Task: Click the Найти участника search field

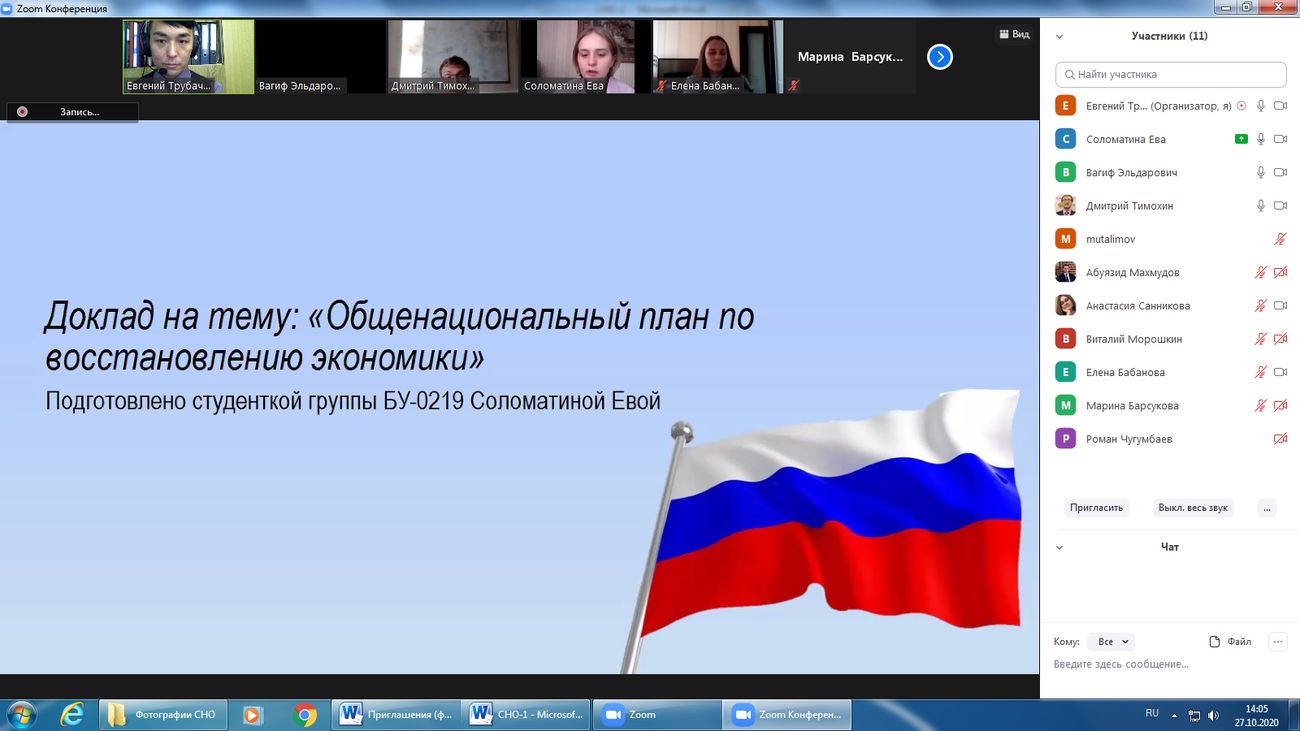Action: tap(1170, 74)
